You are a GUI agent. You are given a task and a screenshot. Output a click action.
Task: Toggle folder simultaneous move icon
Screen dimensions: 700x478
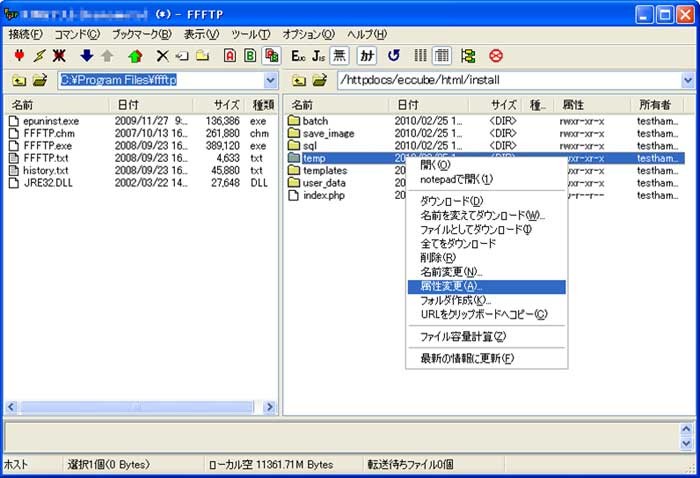(x=468, y=56)
